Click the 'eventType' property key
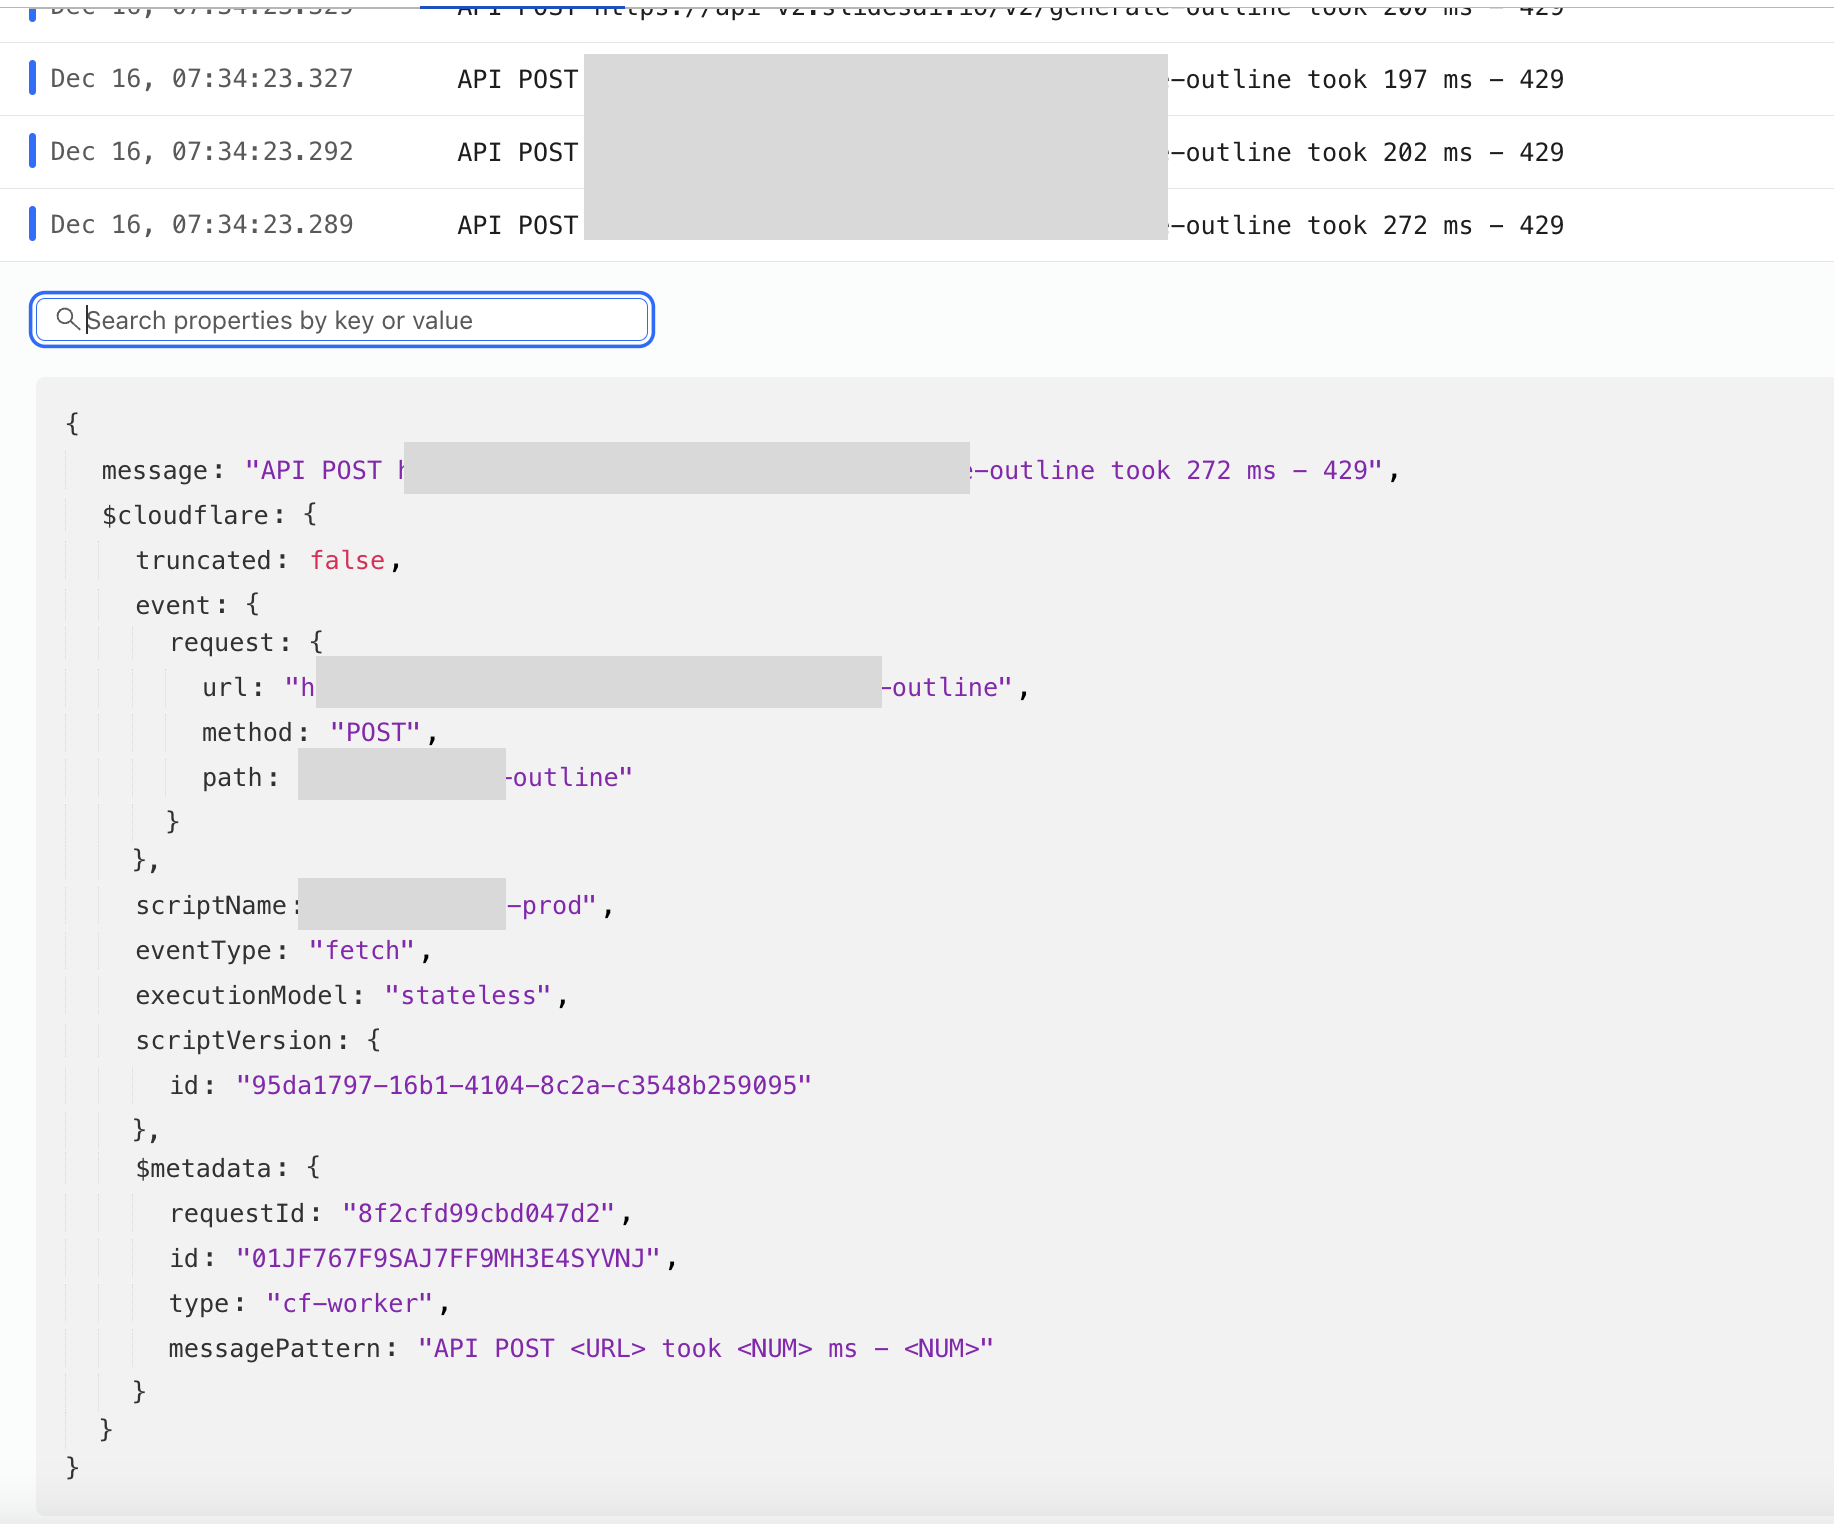 pos(203,950)
